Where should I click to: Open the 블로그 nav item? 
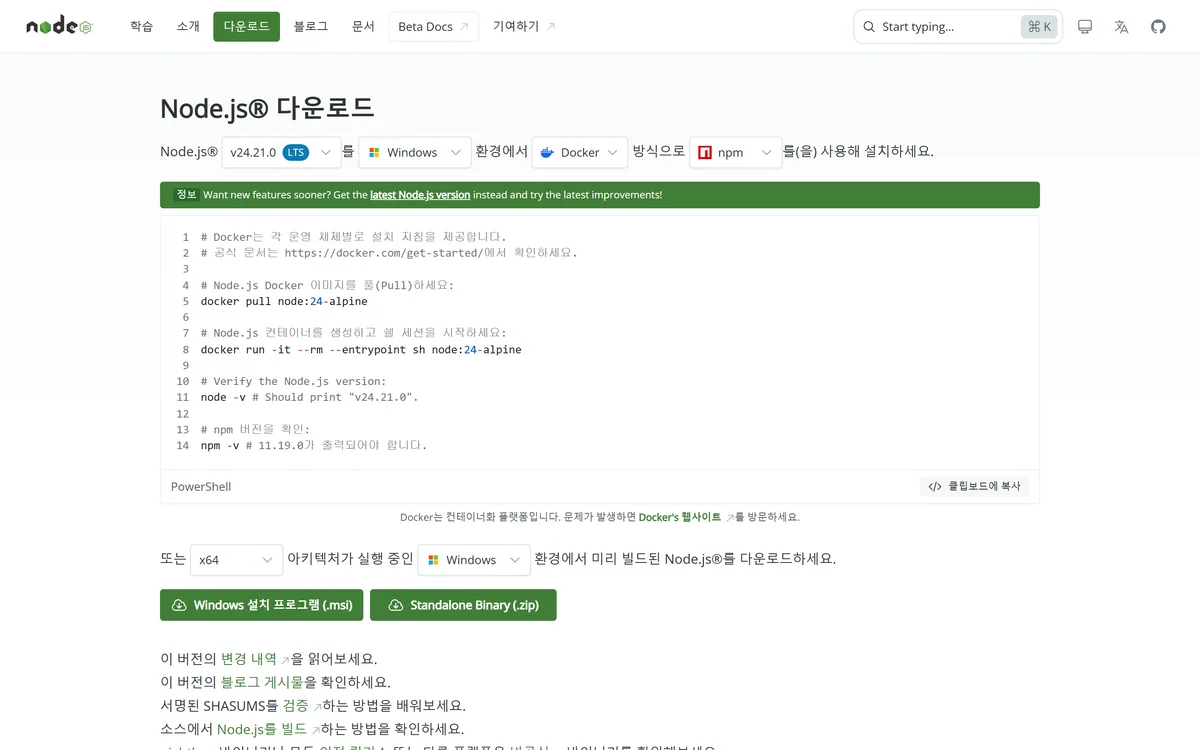311,26
